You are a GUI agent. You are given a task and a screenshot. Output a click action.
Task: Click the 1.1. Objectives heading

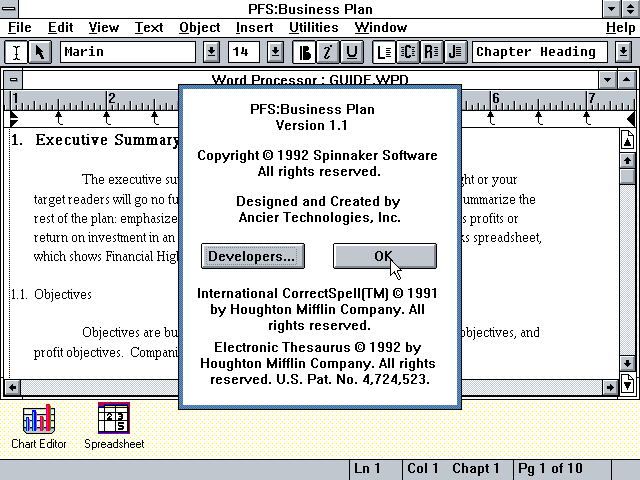point(51,294)
